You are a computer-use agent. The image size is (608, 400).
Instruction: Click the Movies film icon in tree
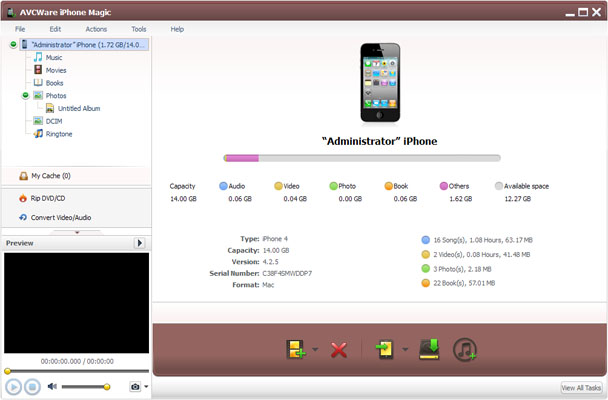(x=38, y=70)
